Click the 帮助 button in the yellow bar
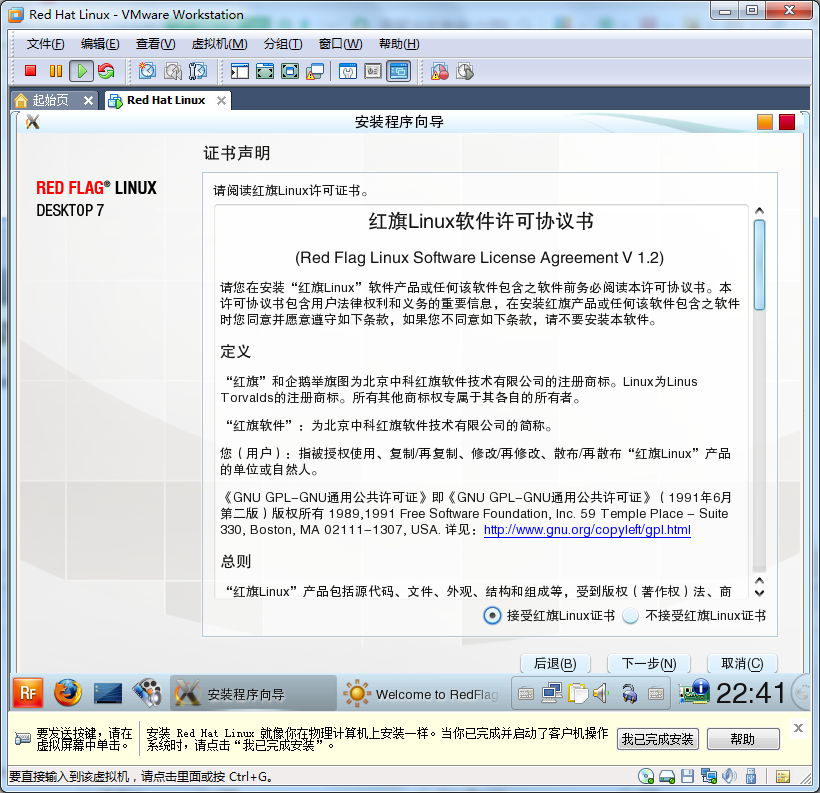The height and width of the screenshot is (793, 820). (743, 739)
